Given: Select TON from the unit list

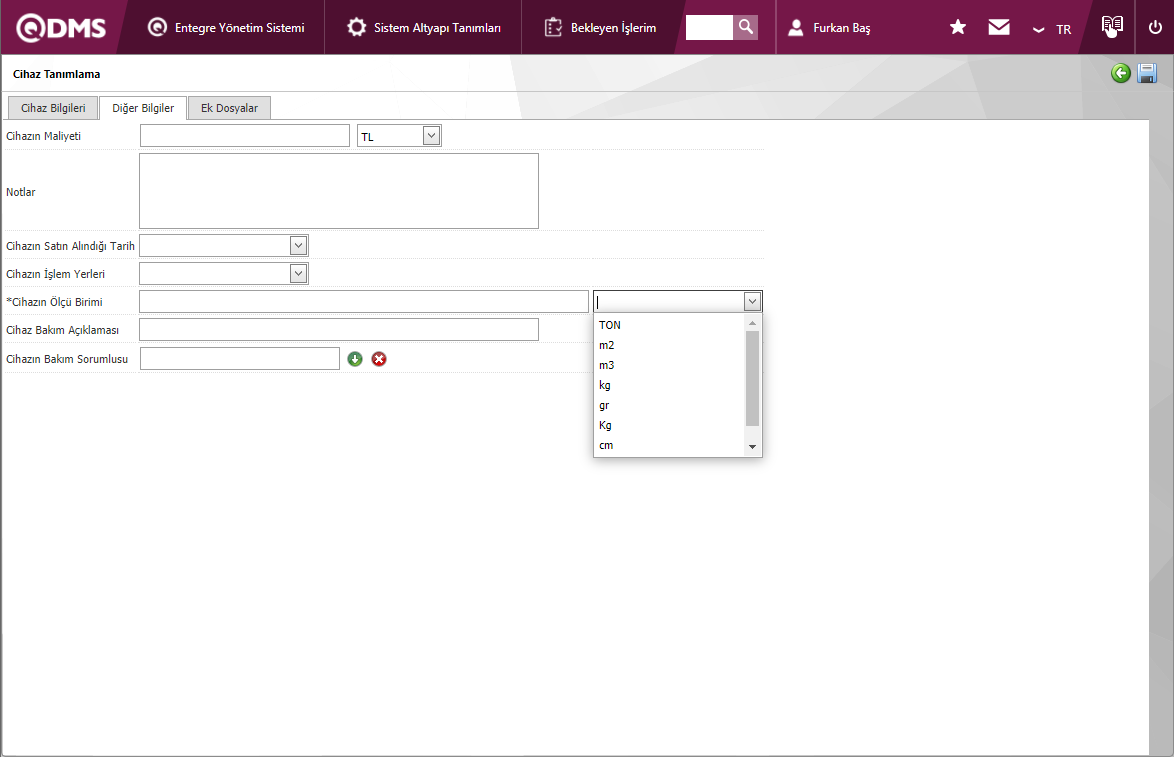Looking at the screenshot, I should tap(610, 325).
